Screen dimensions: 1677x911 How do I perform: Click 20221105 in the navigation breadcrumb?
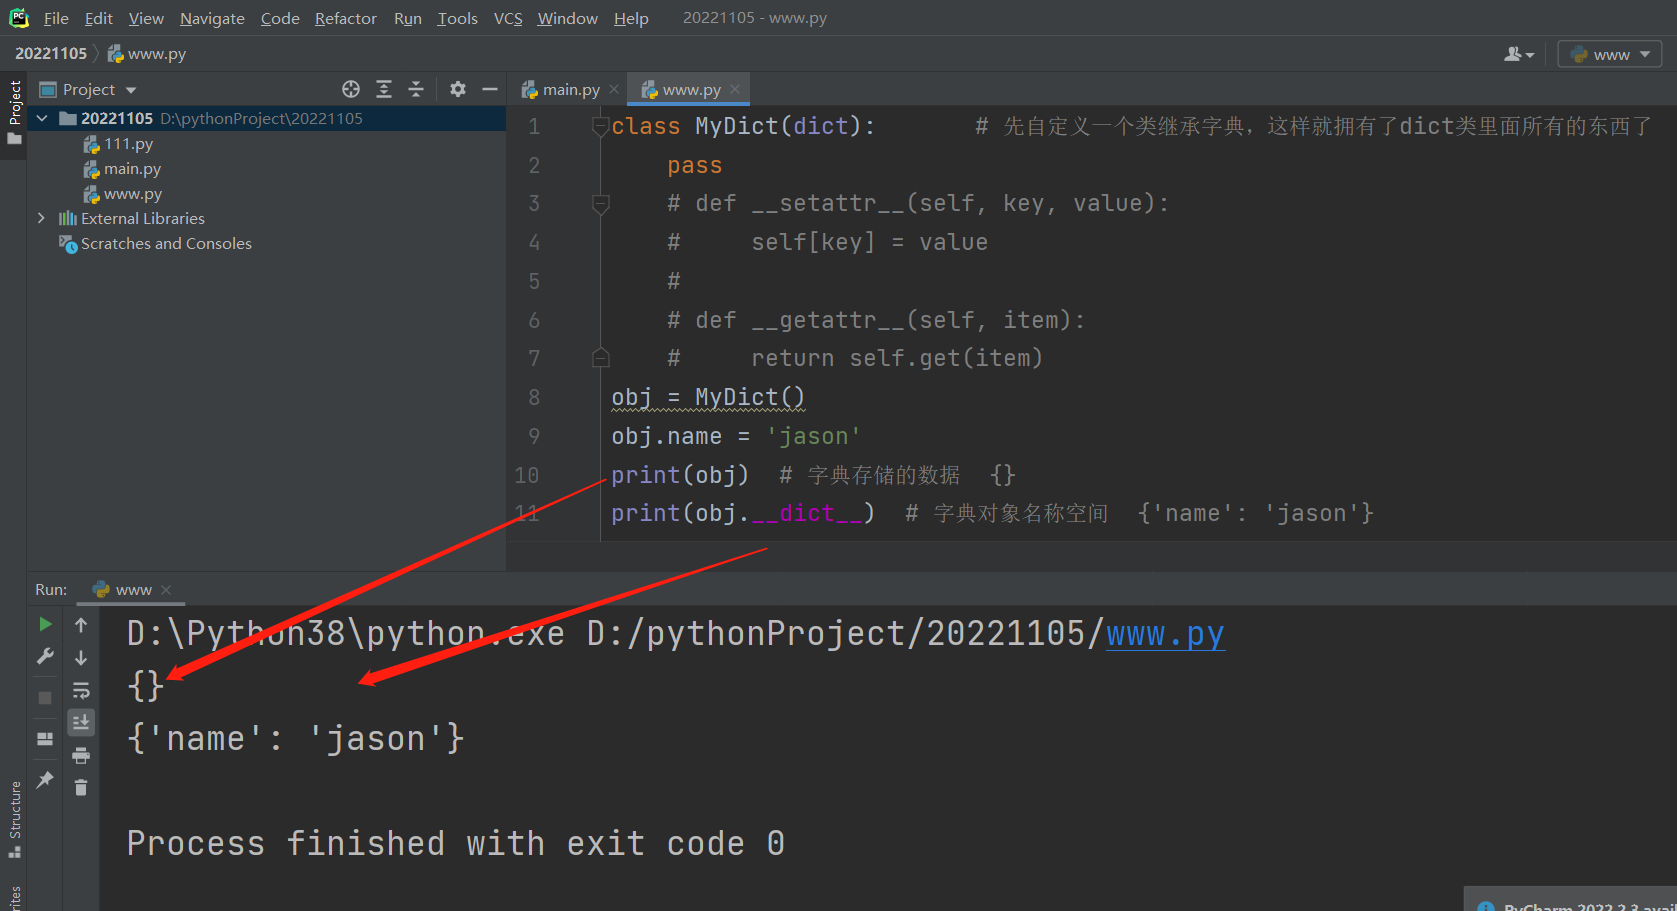pos(51,54)
